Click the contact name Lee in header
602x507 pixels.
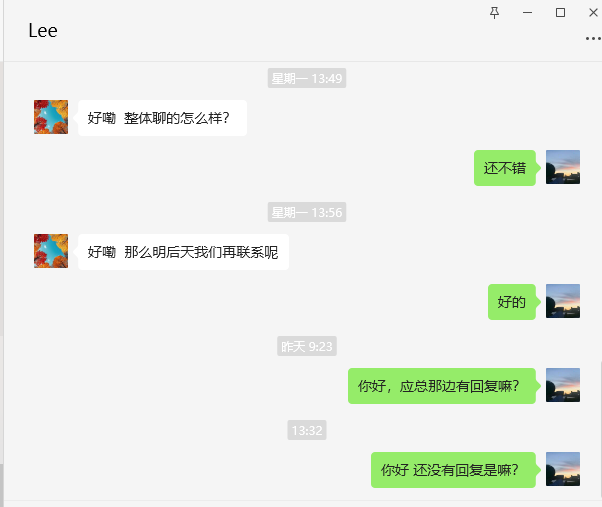pos(43,31)
